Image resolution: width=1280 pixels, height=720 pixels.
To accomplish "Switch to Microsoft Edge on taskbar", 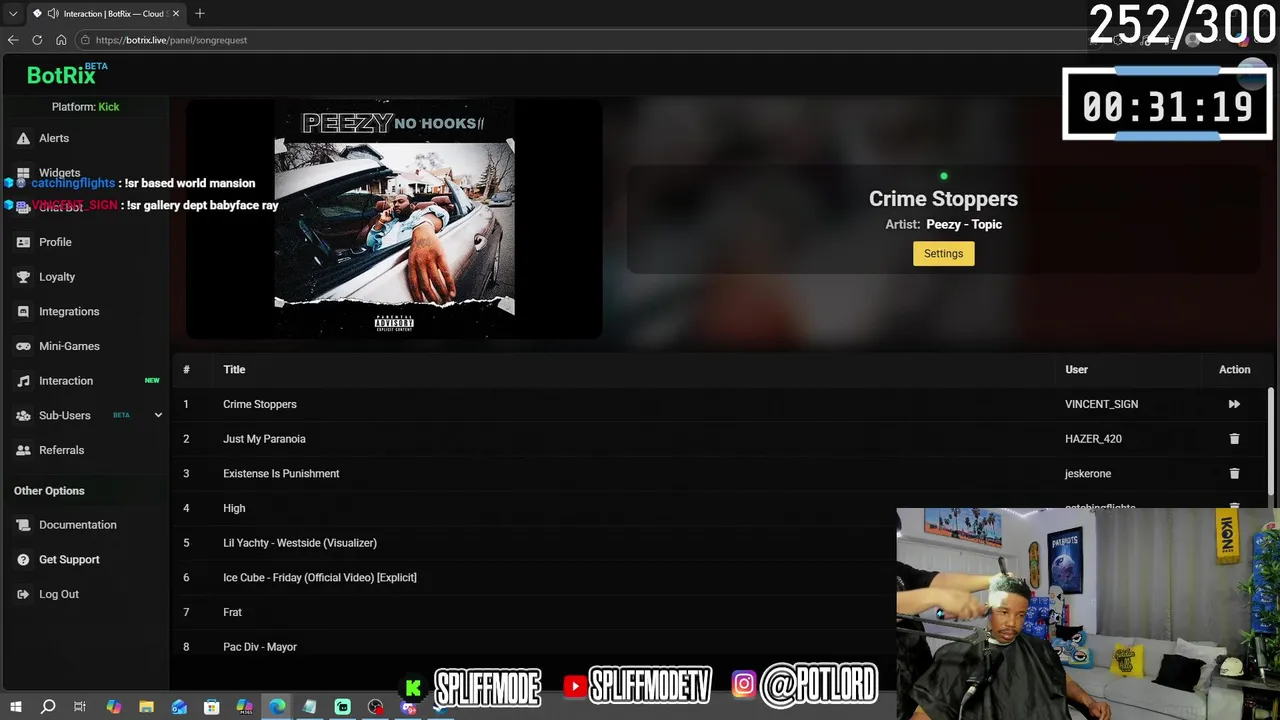I will (277, 707).
